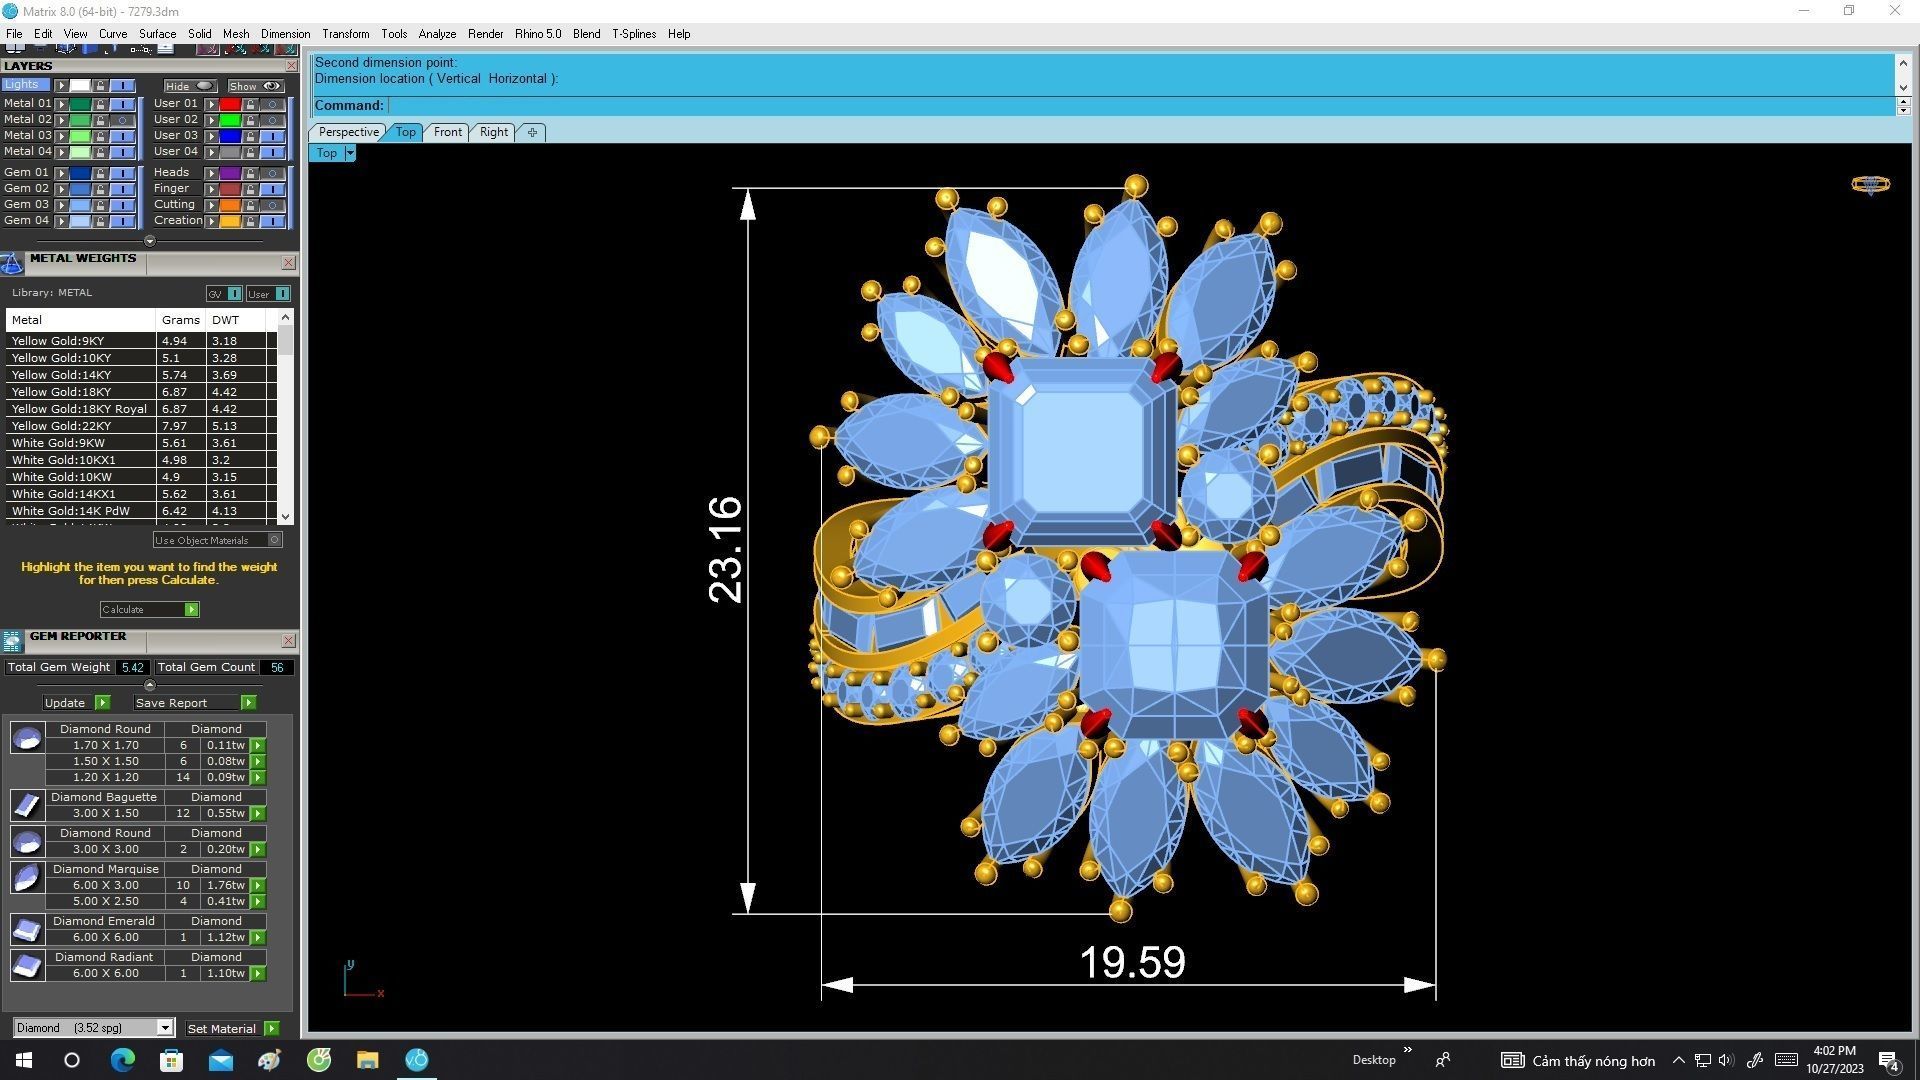The width and height of the screenshot is (1920, 1080).
Task: Open the Dimension menu
Action: [x=285, y=34]
